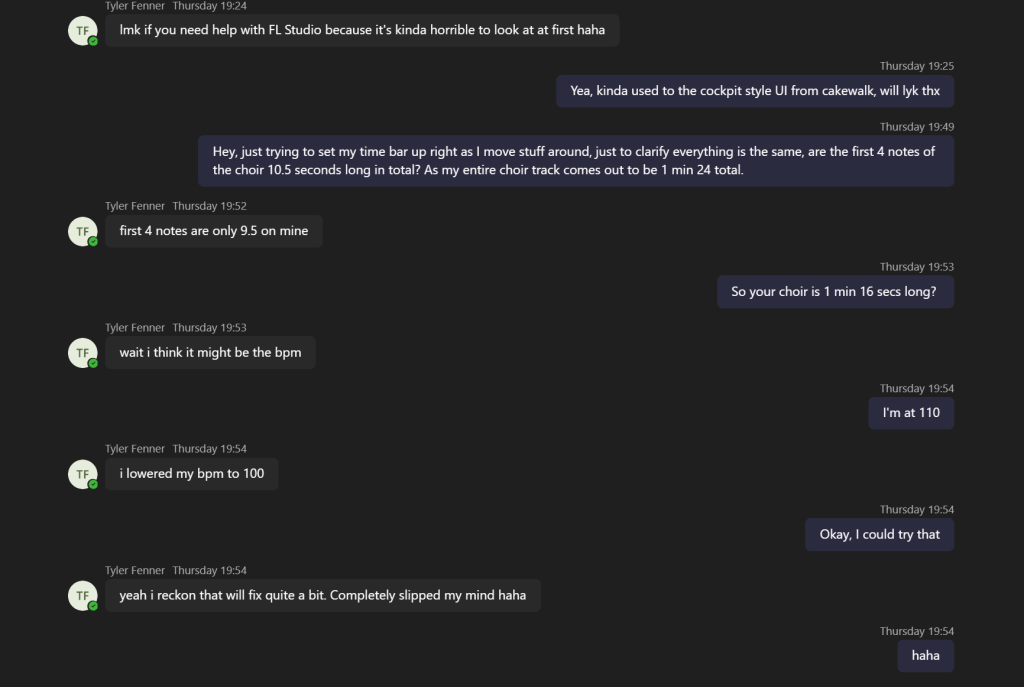Image resolution: width=1024 pixels, height=687 pixels.
Task: Select the 'i lowered my bpm to 100' message
Action: click(x=191, y=473)
